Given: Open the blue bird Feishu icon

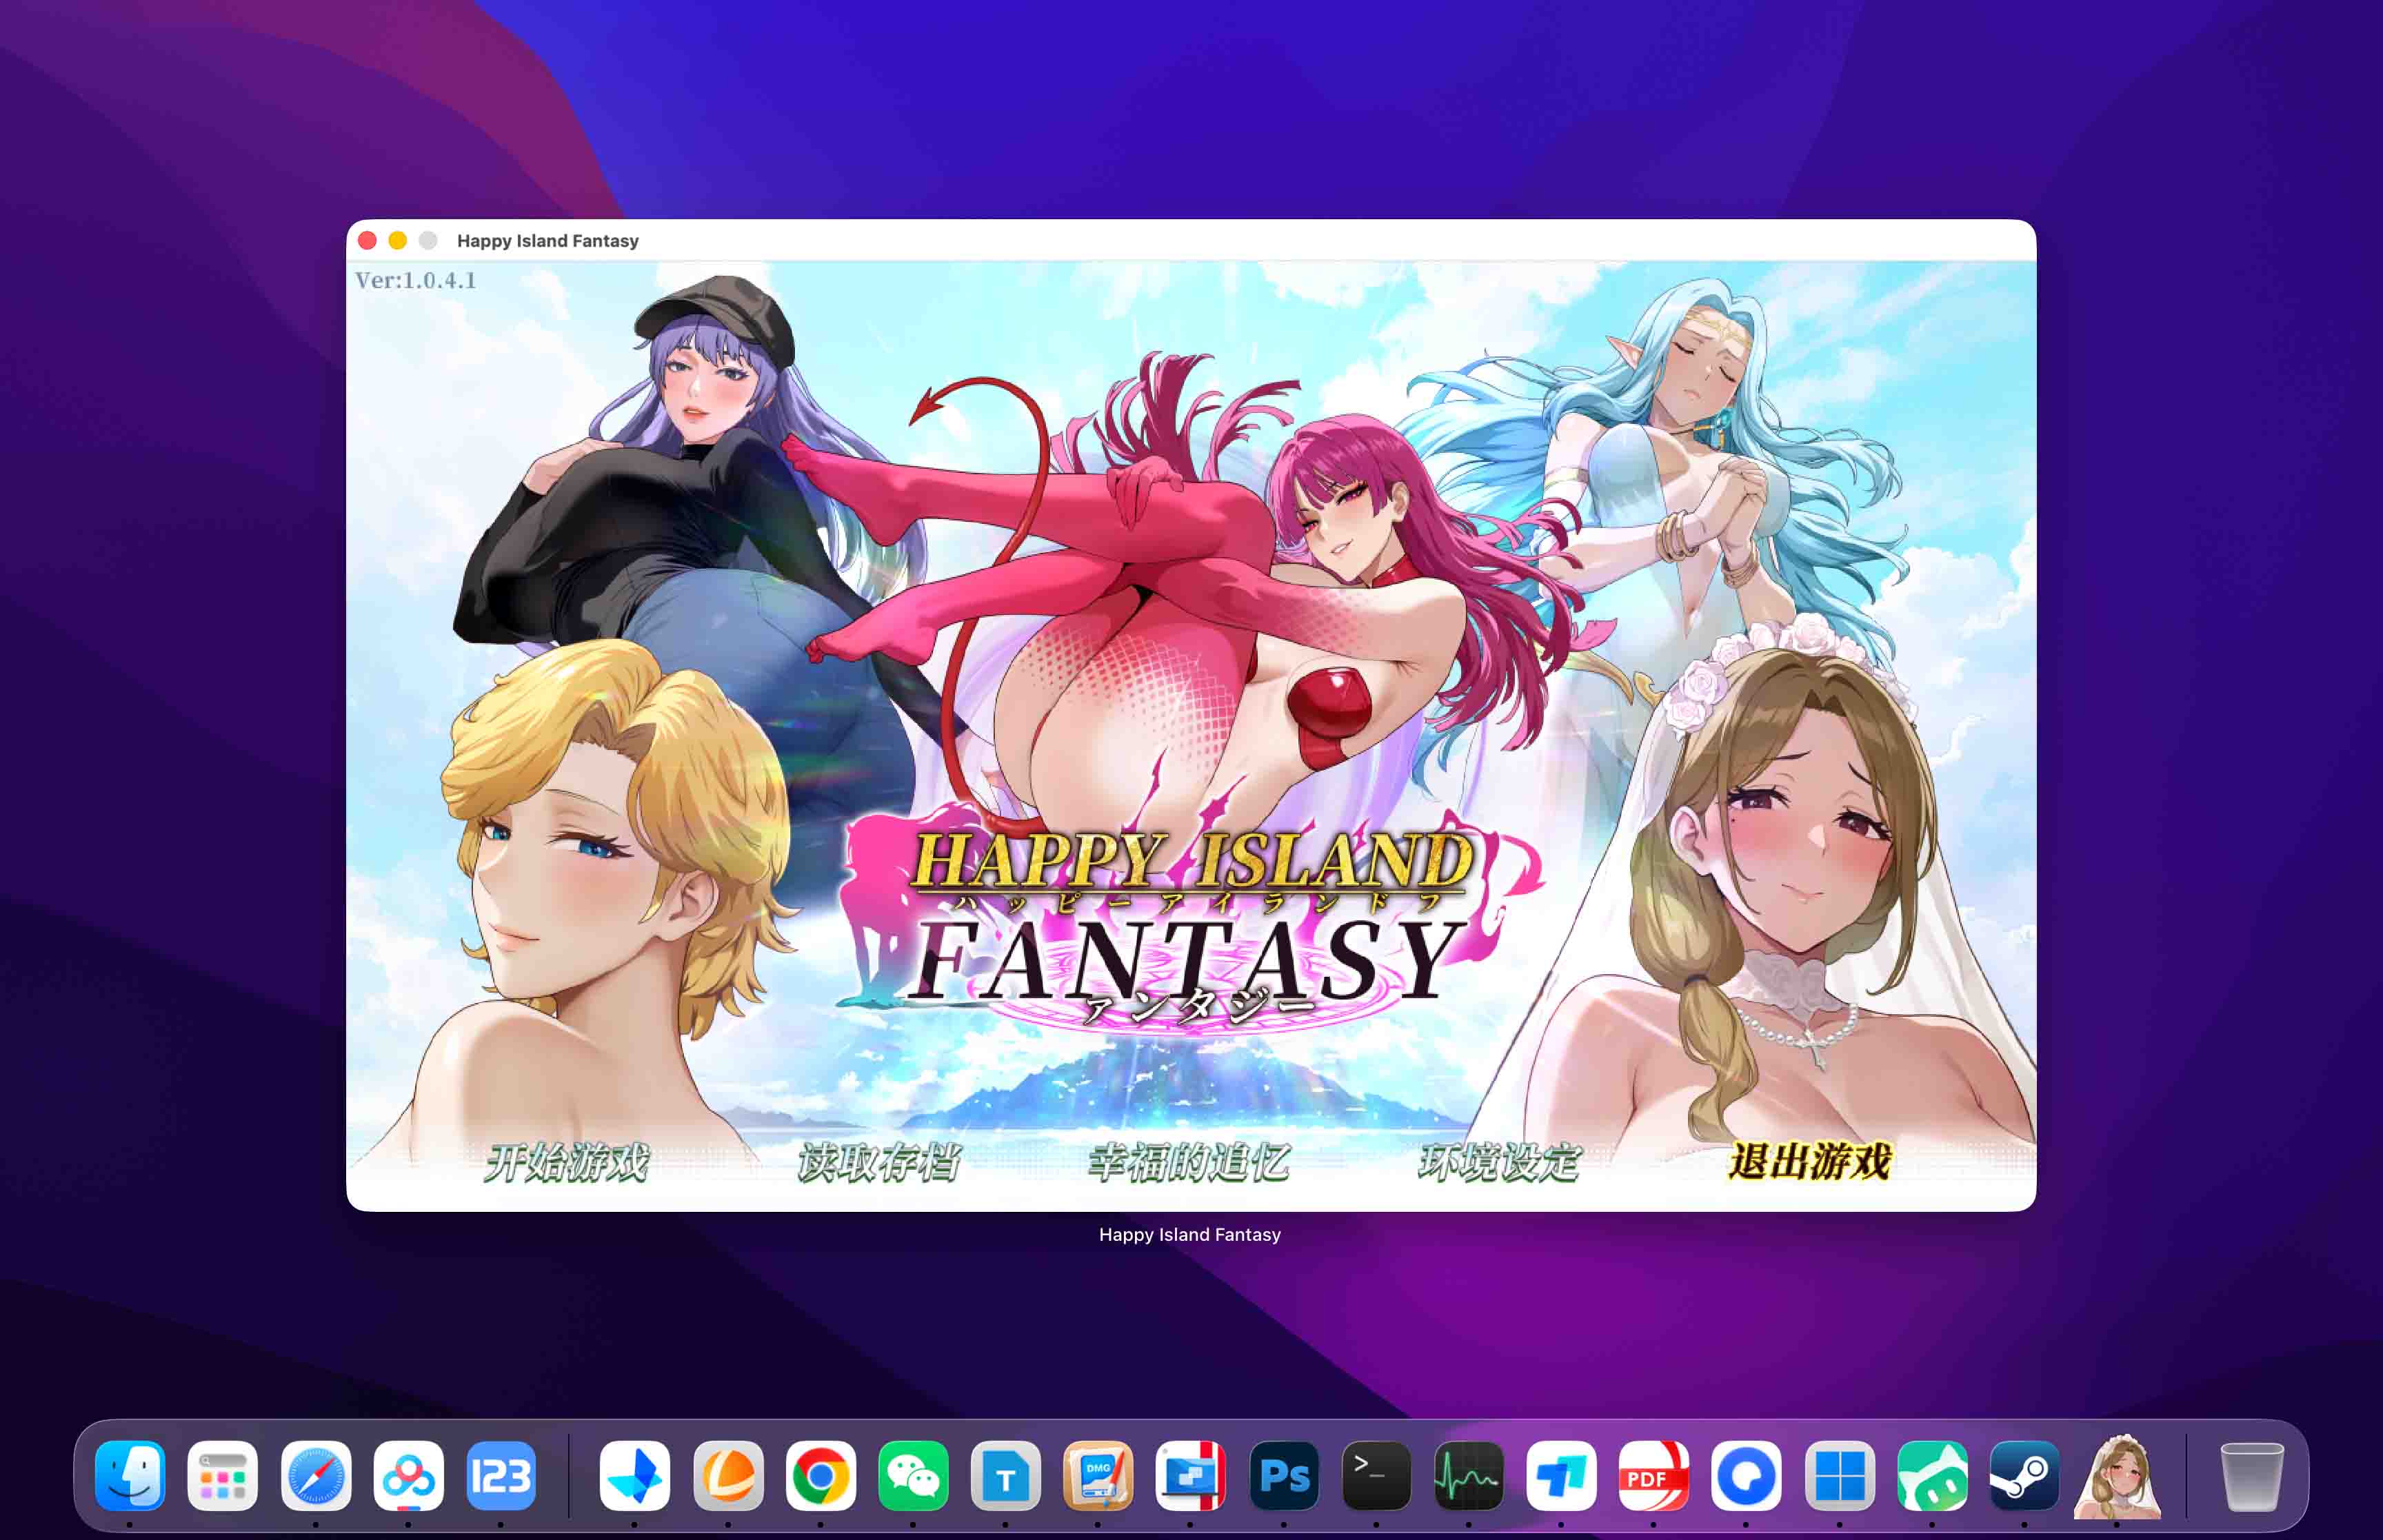Looking at the screenshot, I should pos(634,1475).
